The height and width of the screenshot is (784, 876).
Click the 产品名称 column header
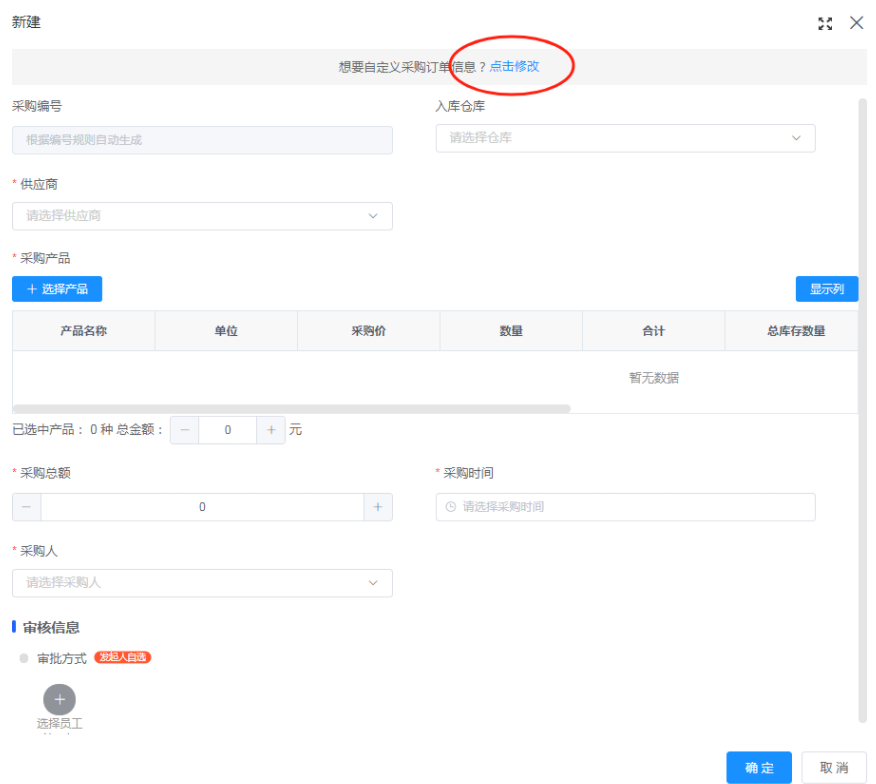[x=84, y=331]
